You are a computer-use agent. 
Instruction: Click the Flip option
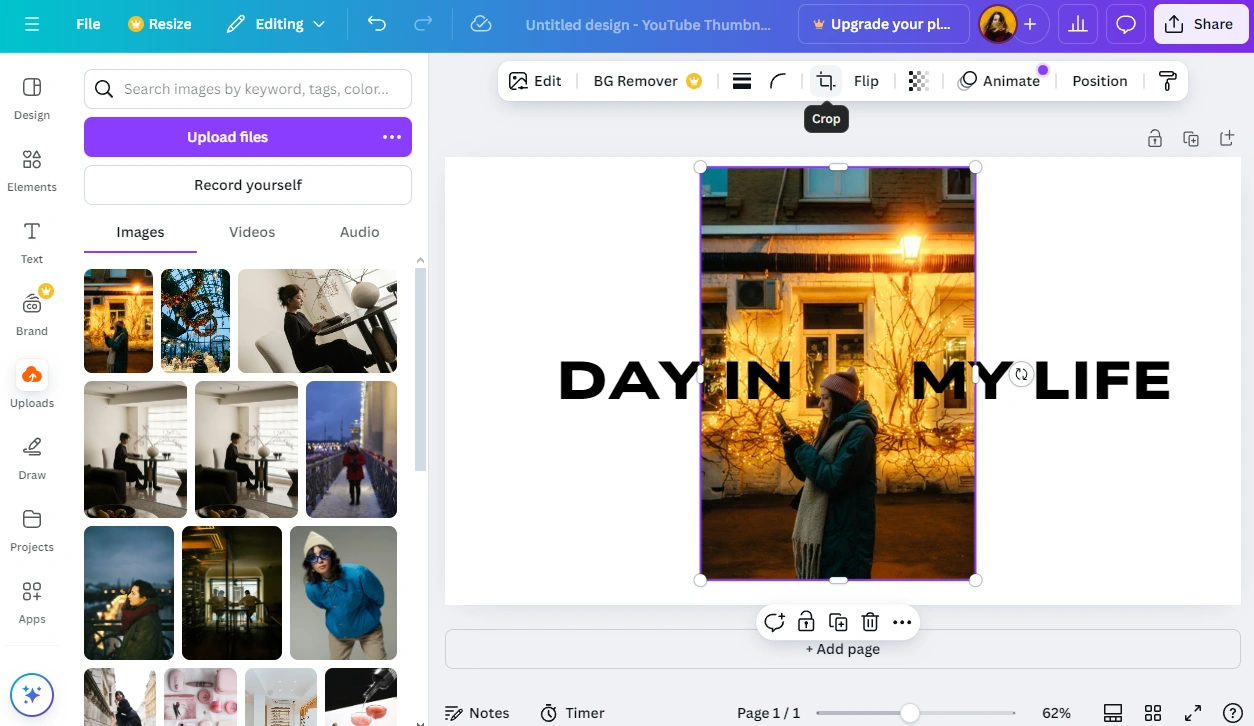(x=866, y=81)
